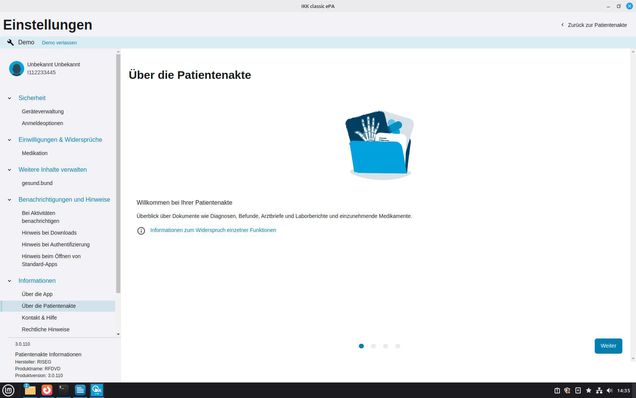Select gesund.bund in the sidebar
The height and width of the screenshot is (398, 636).
click(x=37, y=183)
